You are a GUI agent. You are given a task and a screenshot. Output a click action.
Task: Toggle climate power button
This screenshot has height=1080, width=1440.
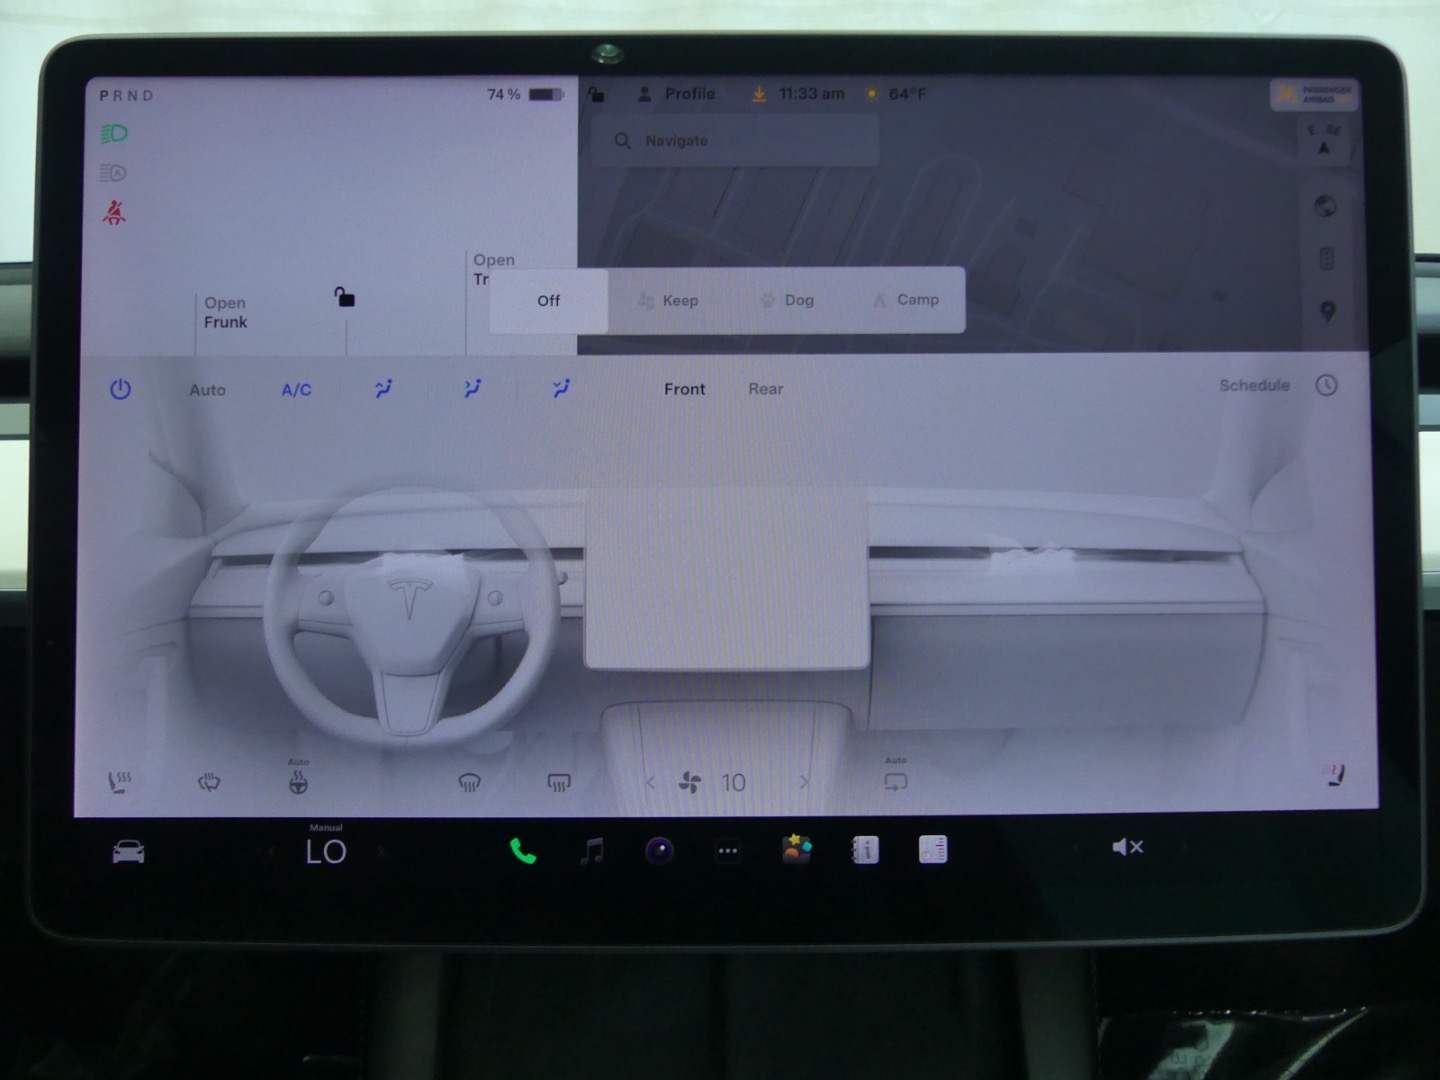(120, 389)
